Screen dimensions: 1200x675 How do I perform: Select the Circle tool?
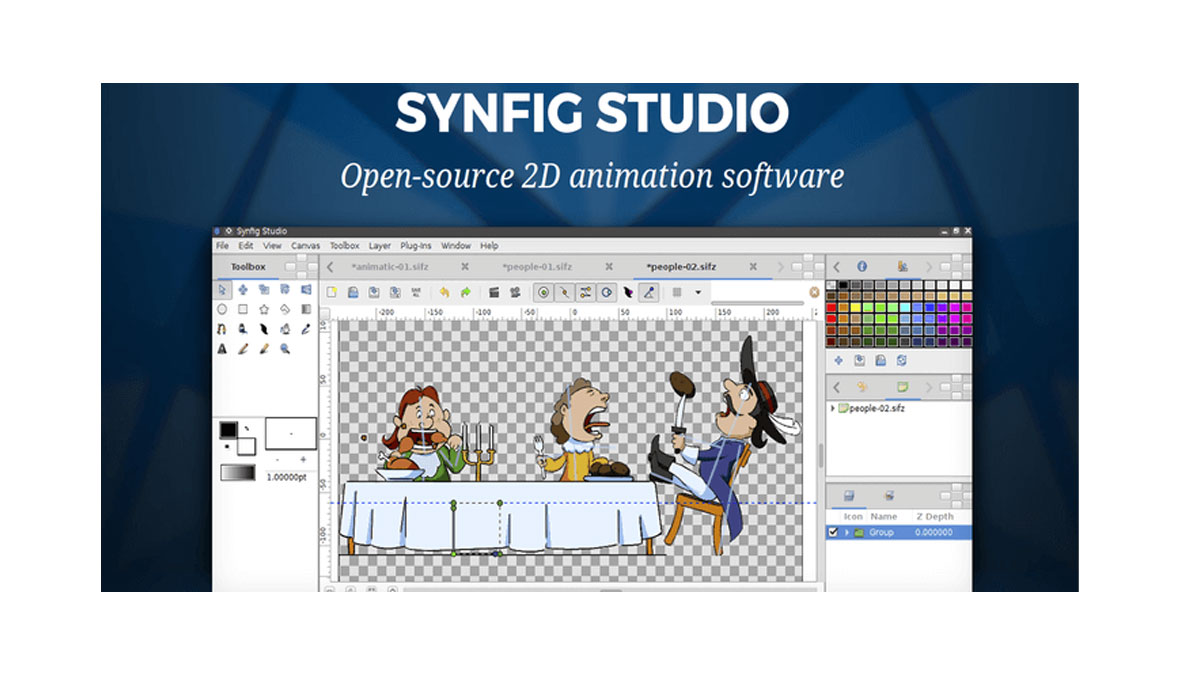click(222, 310)
